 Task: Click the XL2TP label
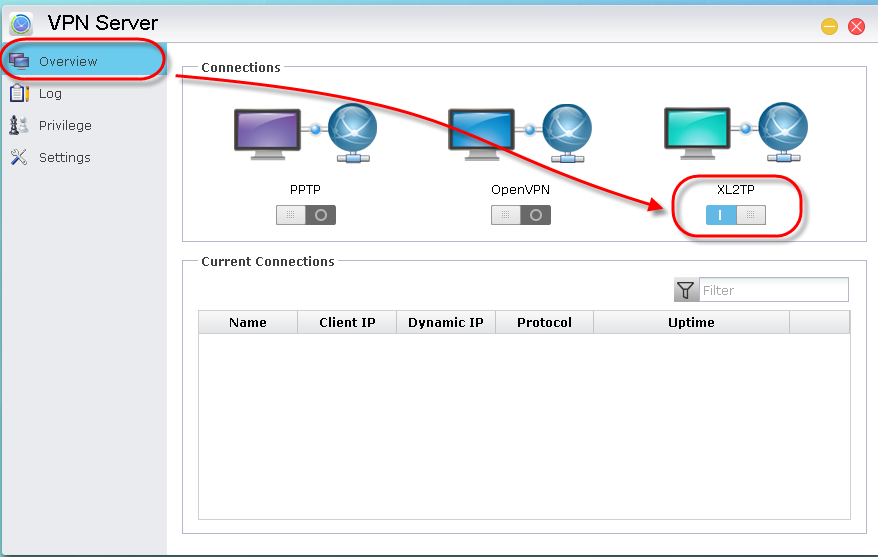tap(736, 190)
